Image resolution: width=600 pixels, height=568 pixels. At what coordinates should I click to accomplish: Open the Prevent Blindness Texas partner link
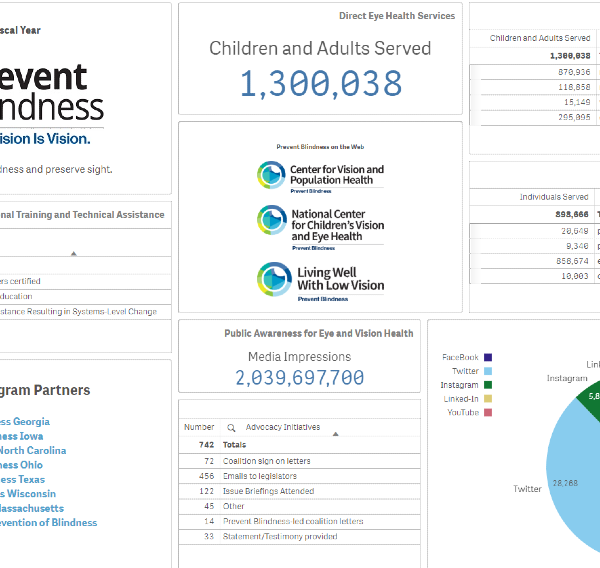[22, 480]
